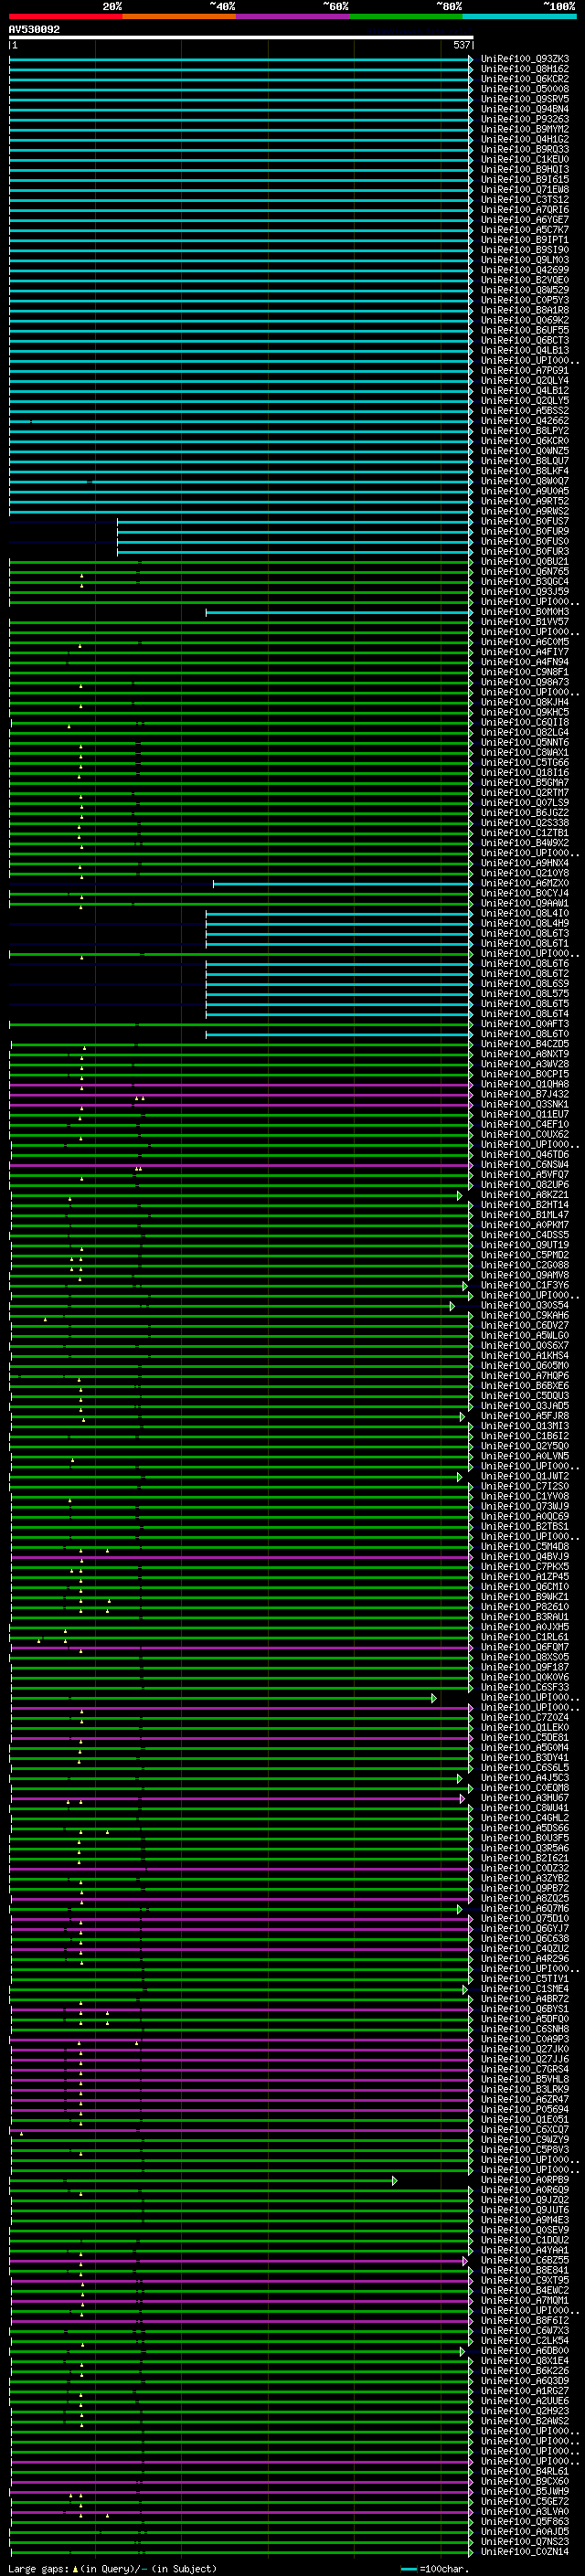Select label UniRef100_A7QRI6

(x=525, y=210)
